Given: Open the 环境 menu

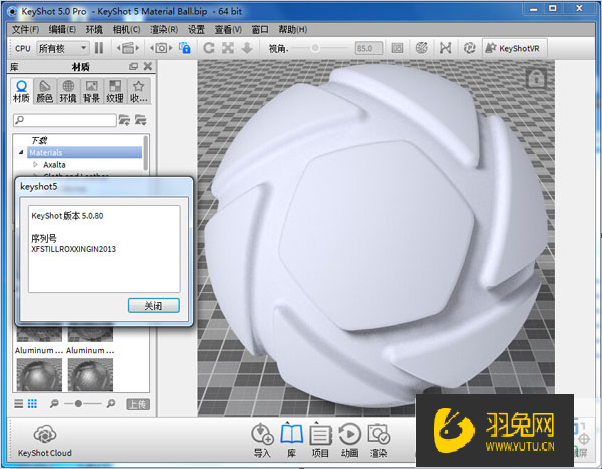Looking at the screenshot, I should click(94, 30).
